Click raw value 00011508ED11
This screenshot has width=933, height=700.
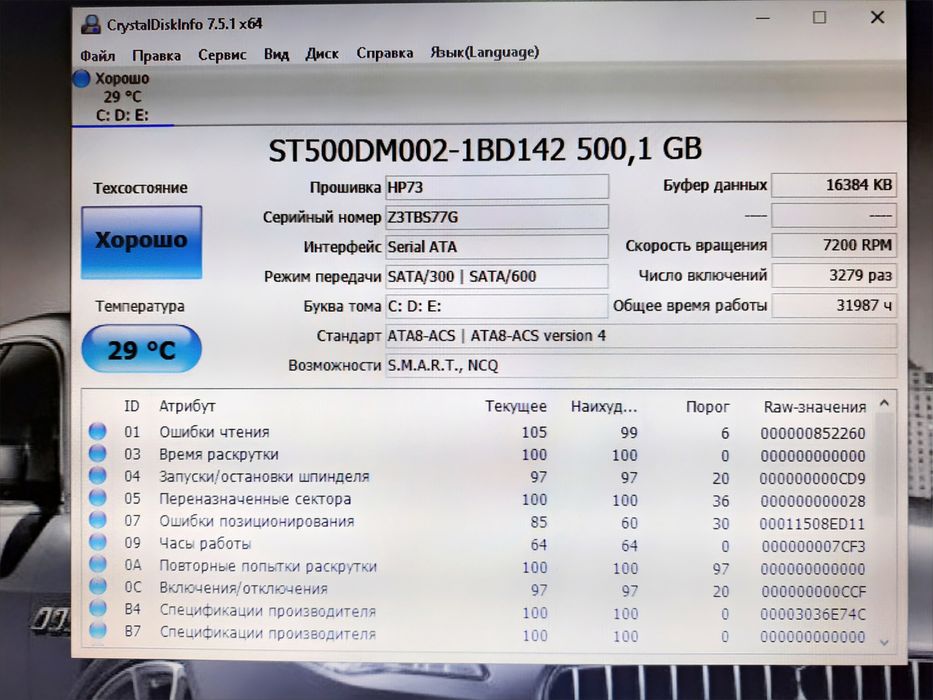[812, 524]
